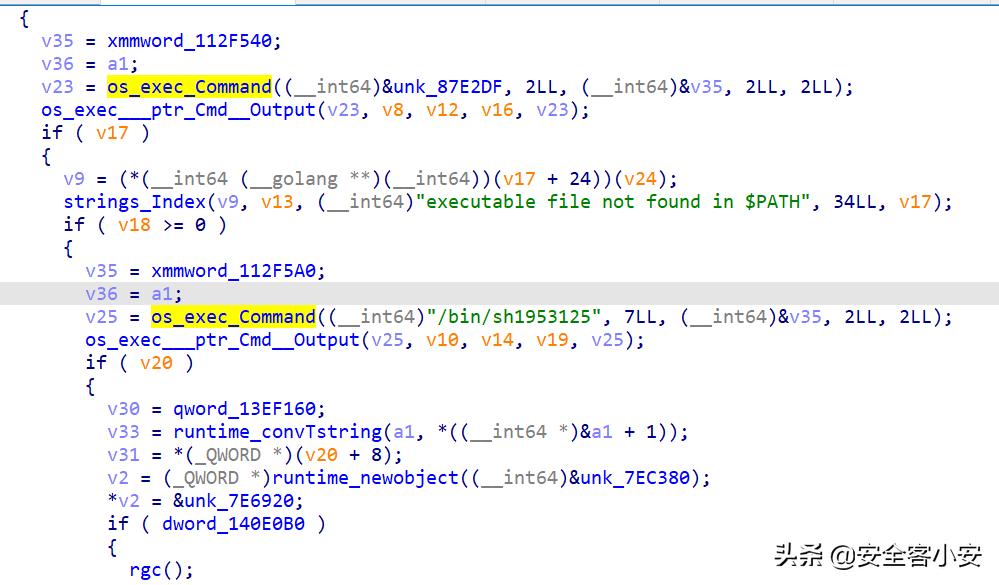Click the os_exec_Command call assigned to v25
This screenshot has width=999, height=585.
tap(233, 317)
